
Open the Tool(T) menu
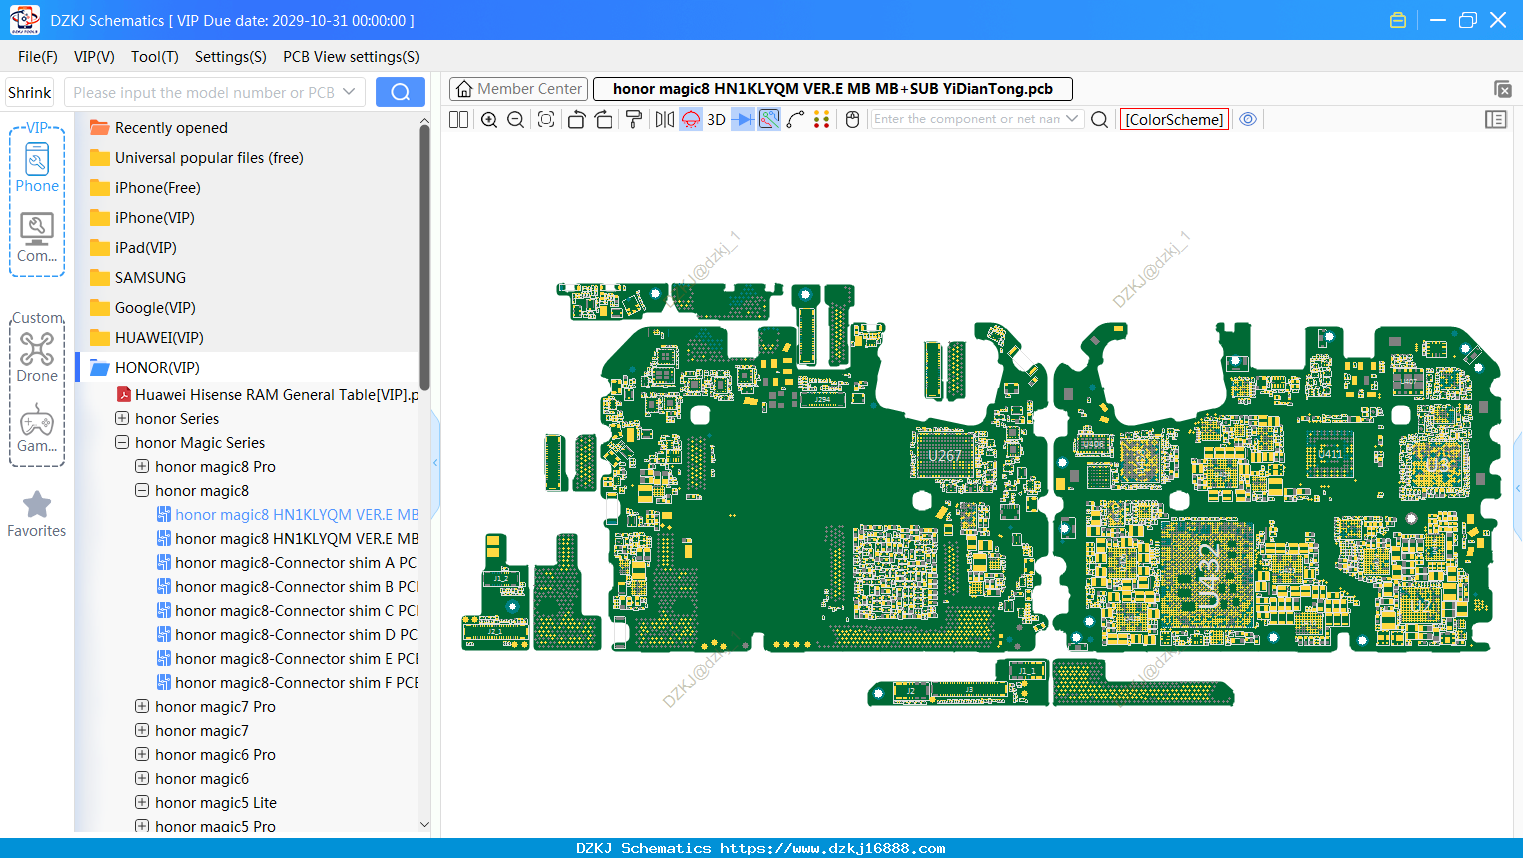click(155, 57)
